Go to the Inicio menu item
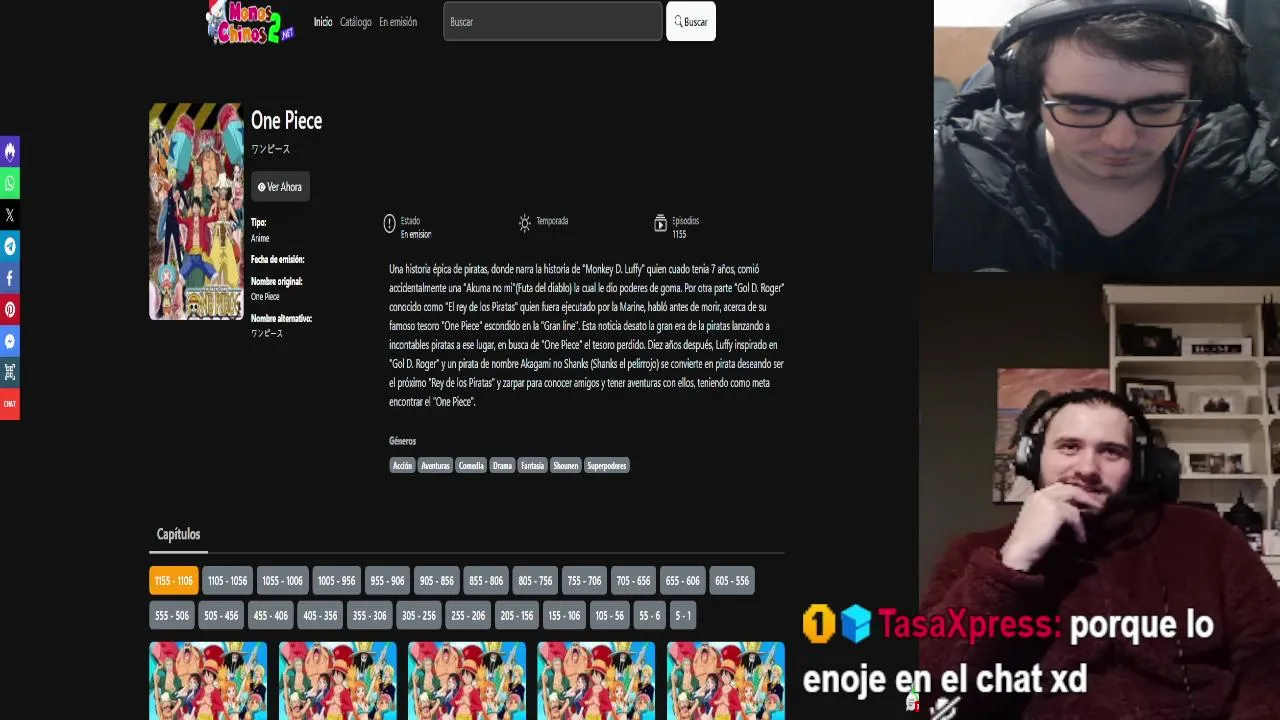1280x720 pixels. 323,22
